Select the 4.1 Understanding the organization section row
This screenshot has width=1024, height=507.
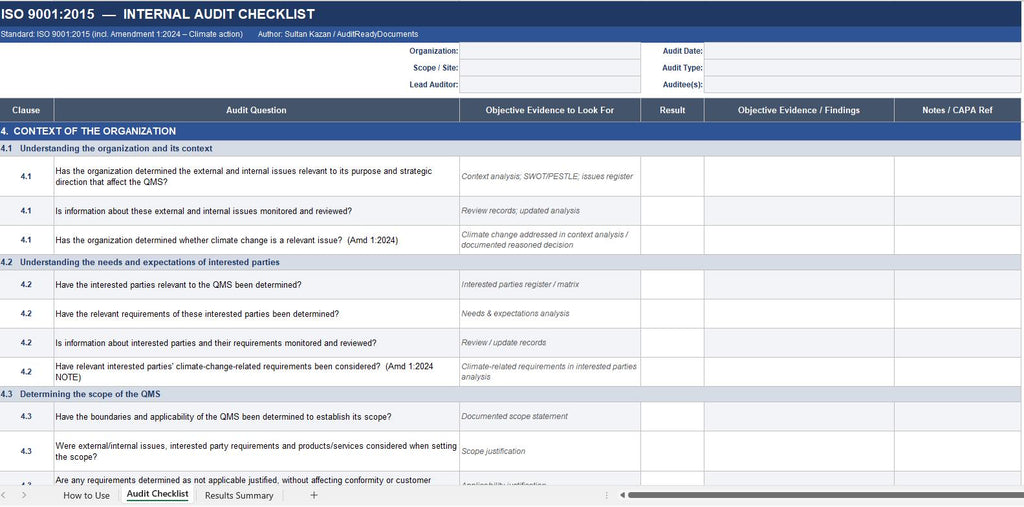click(510, 148)
